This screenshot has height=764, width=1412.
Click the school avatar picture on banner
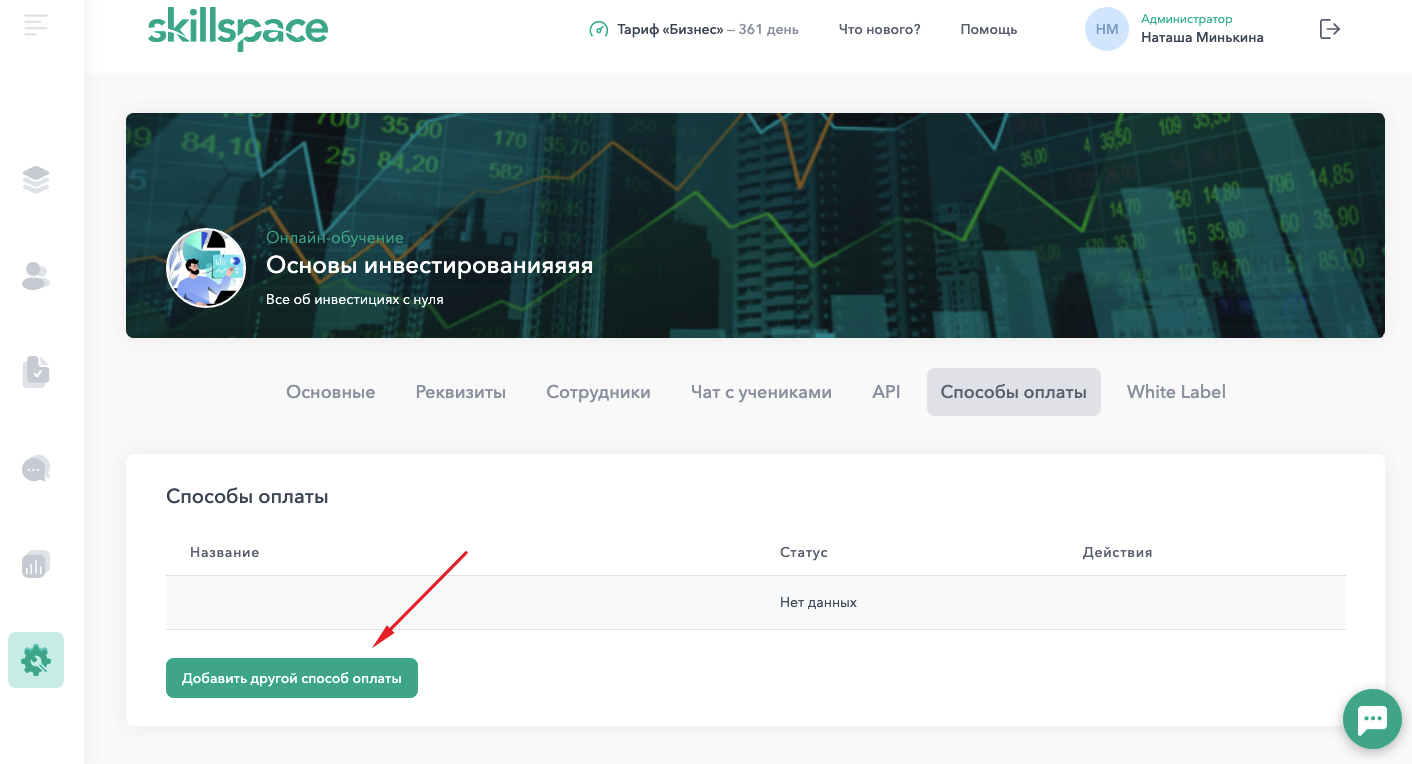pos(206,268)
